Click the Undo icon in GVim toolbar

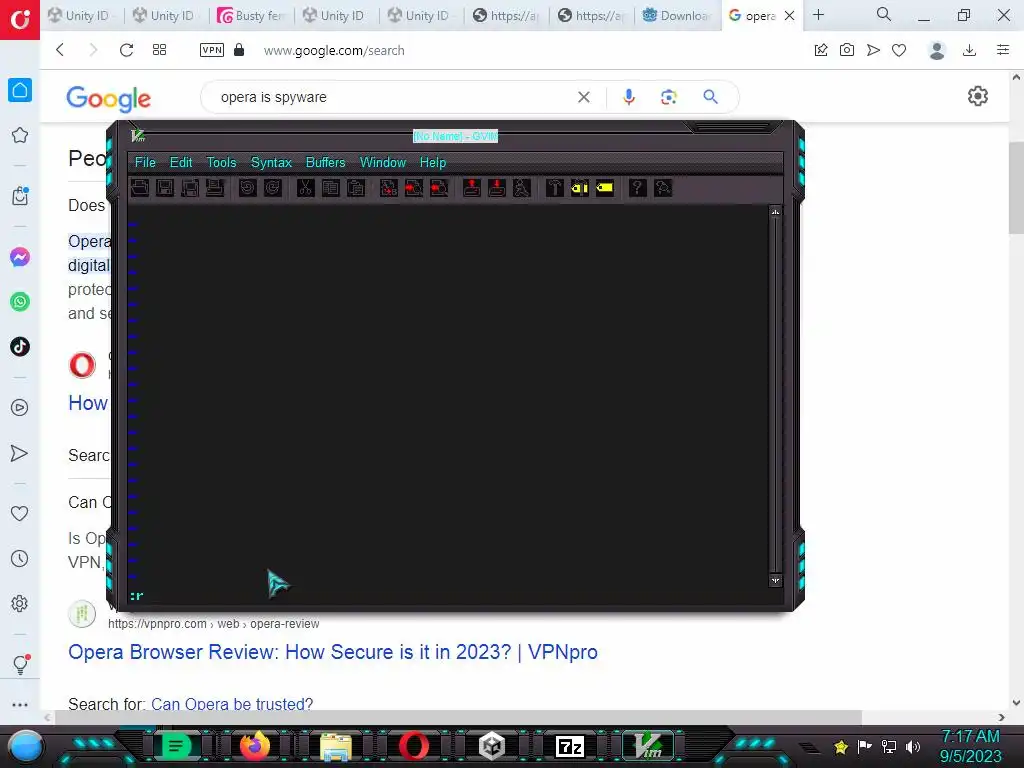tap(248, 188)
